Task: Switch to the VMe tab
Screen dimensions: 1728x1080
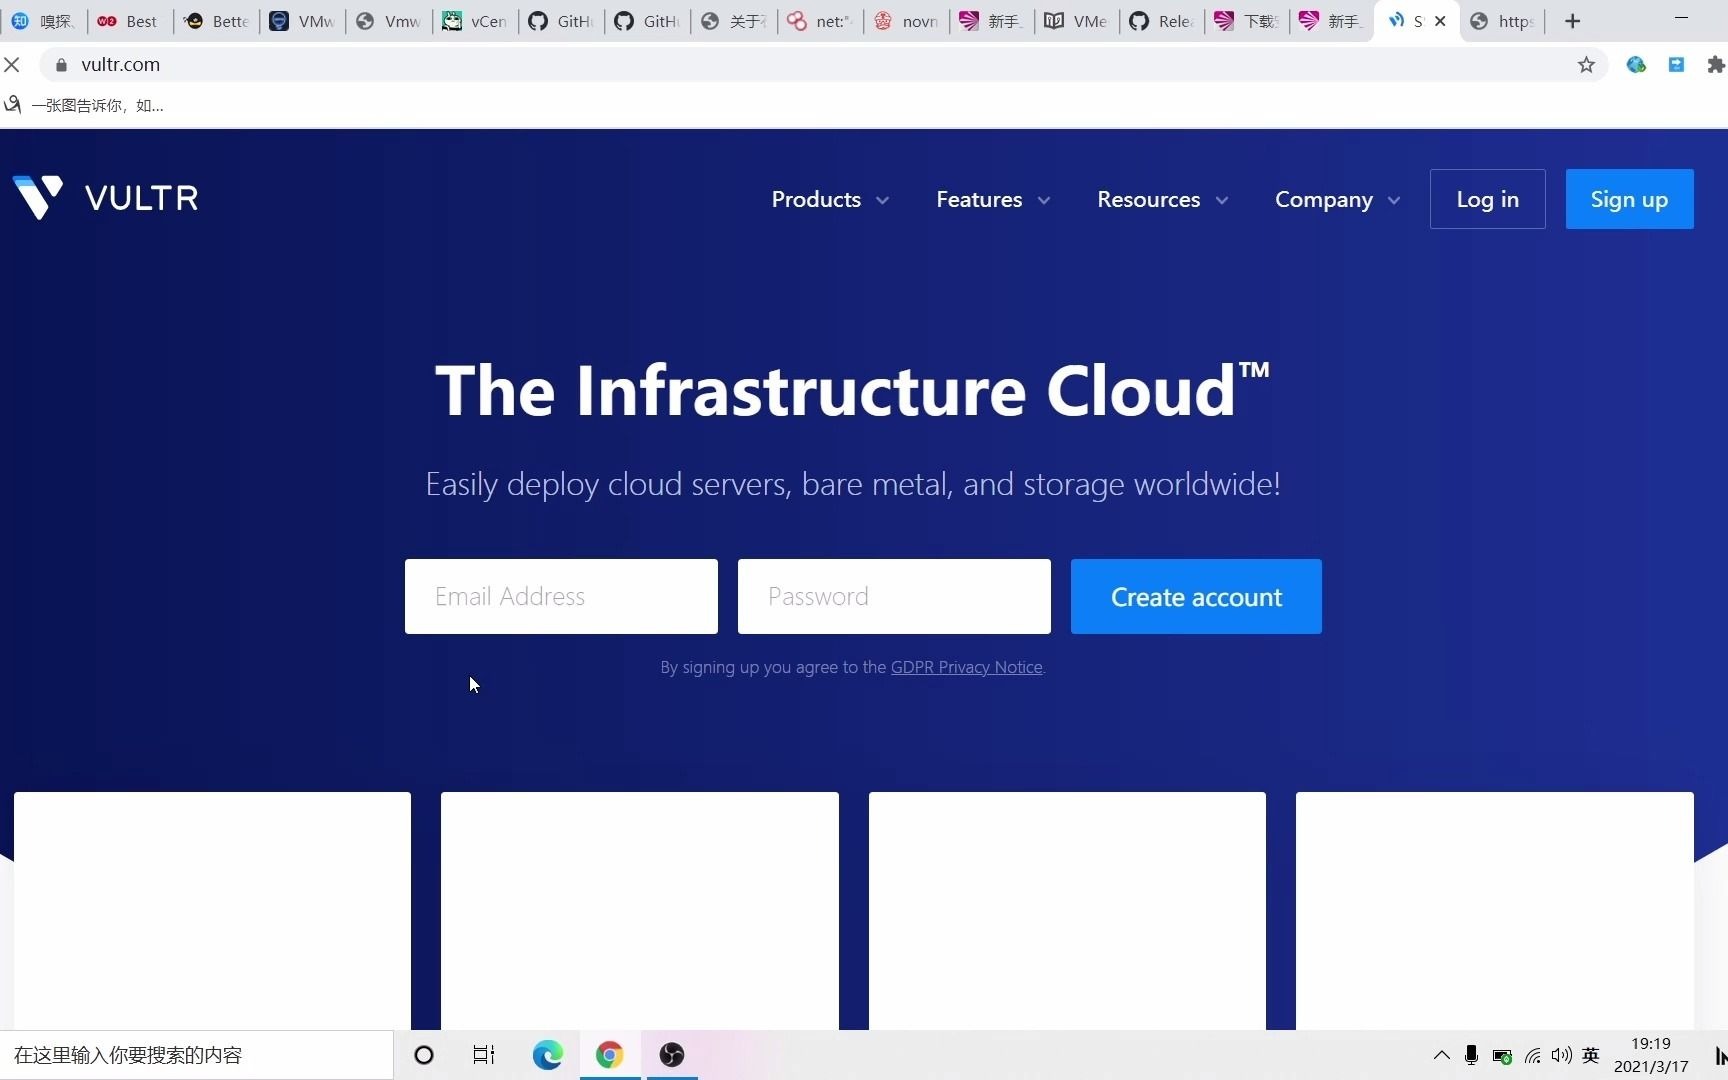Action: pyautogui.click(x=1077, y=21)
